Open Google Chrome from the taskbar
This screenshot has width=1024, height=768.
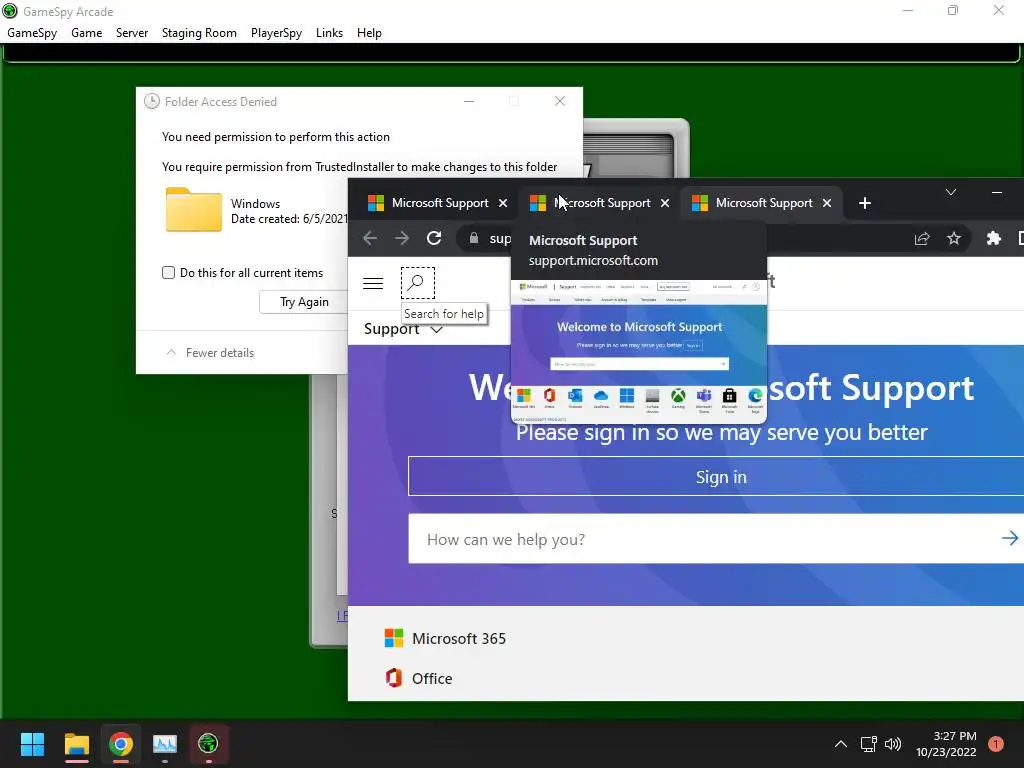pyautogui.click(x=121, y=744)
